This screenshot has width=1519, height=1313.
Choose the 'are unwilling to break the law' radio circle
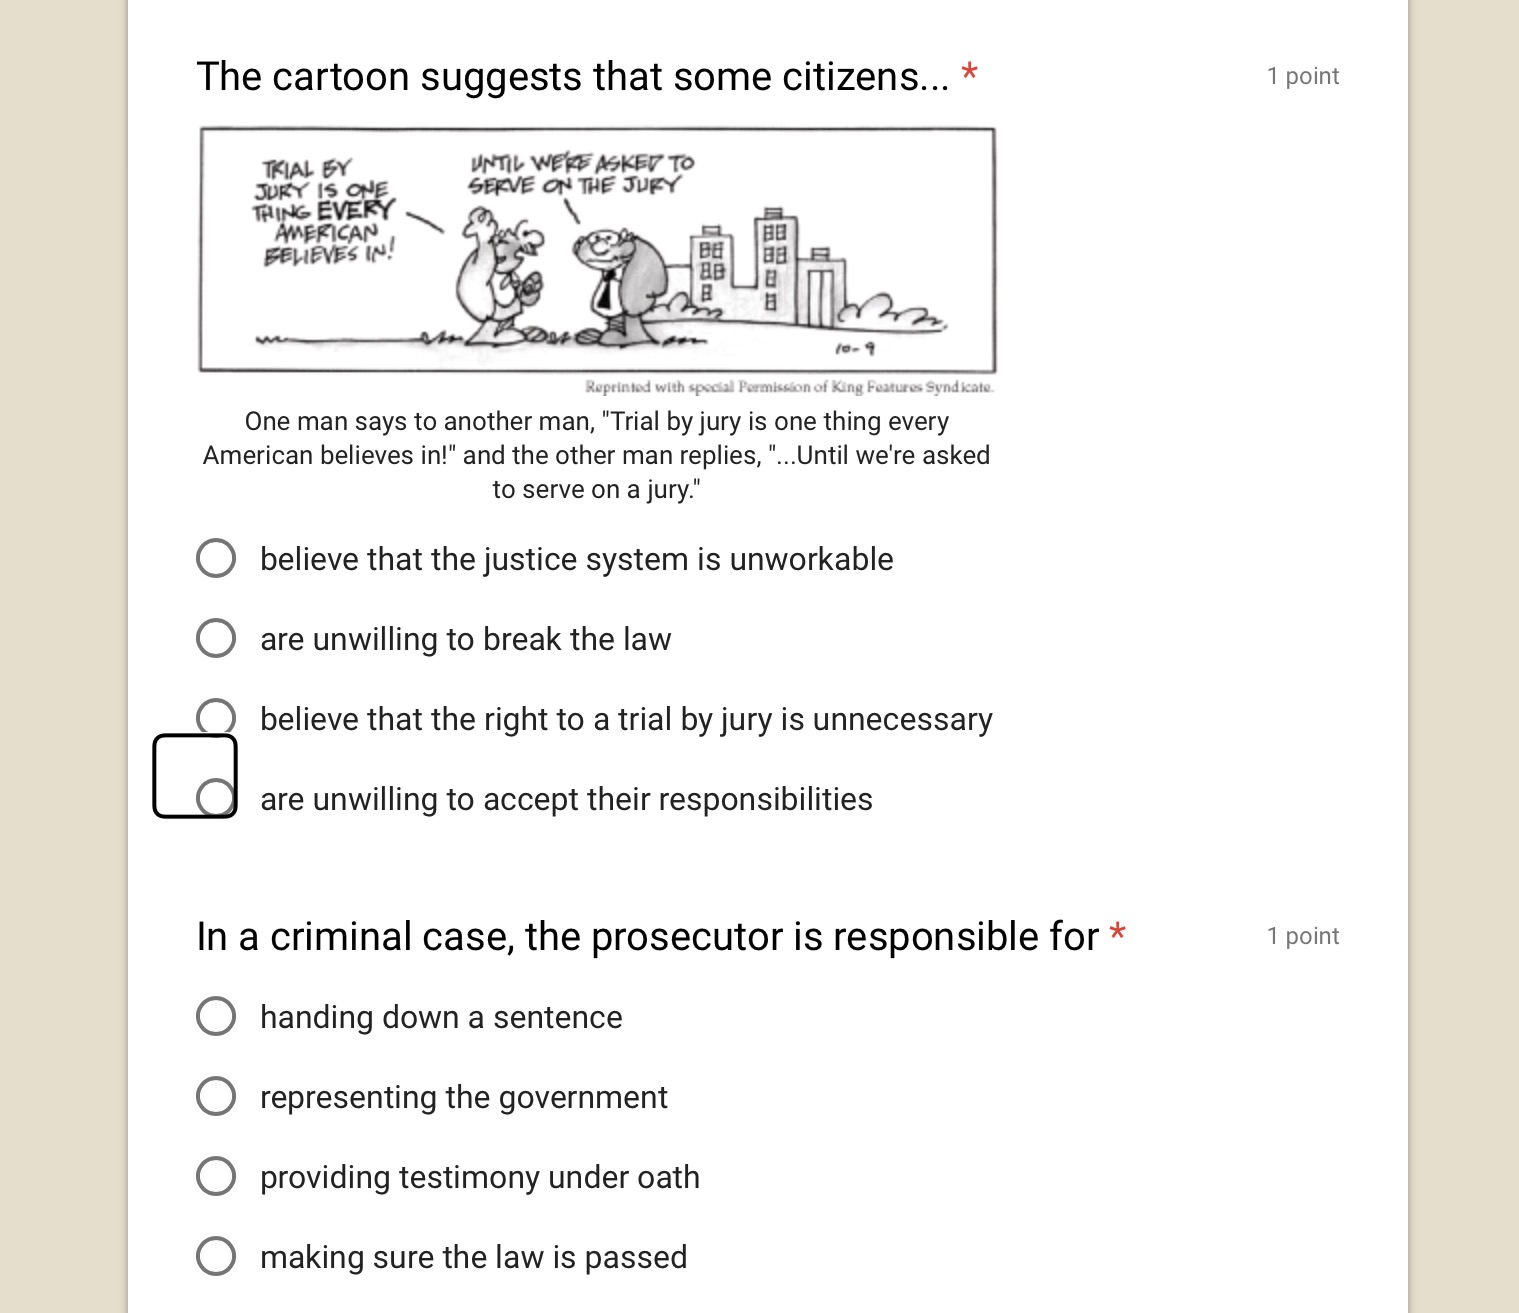pyautogui.click(x=216, y=638)
